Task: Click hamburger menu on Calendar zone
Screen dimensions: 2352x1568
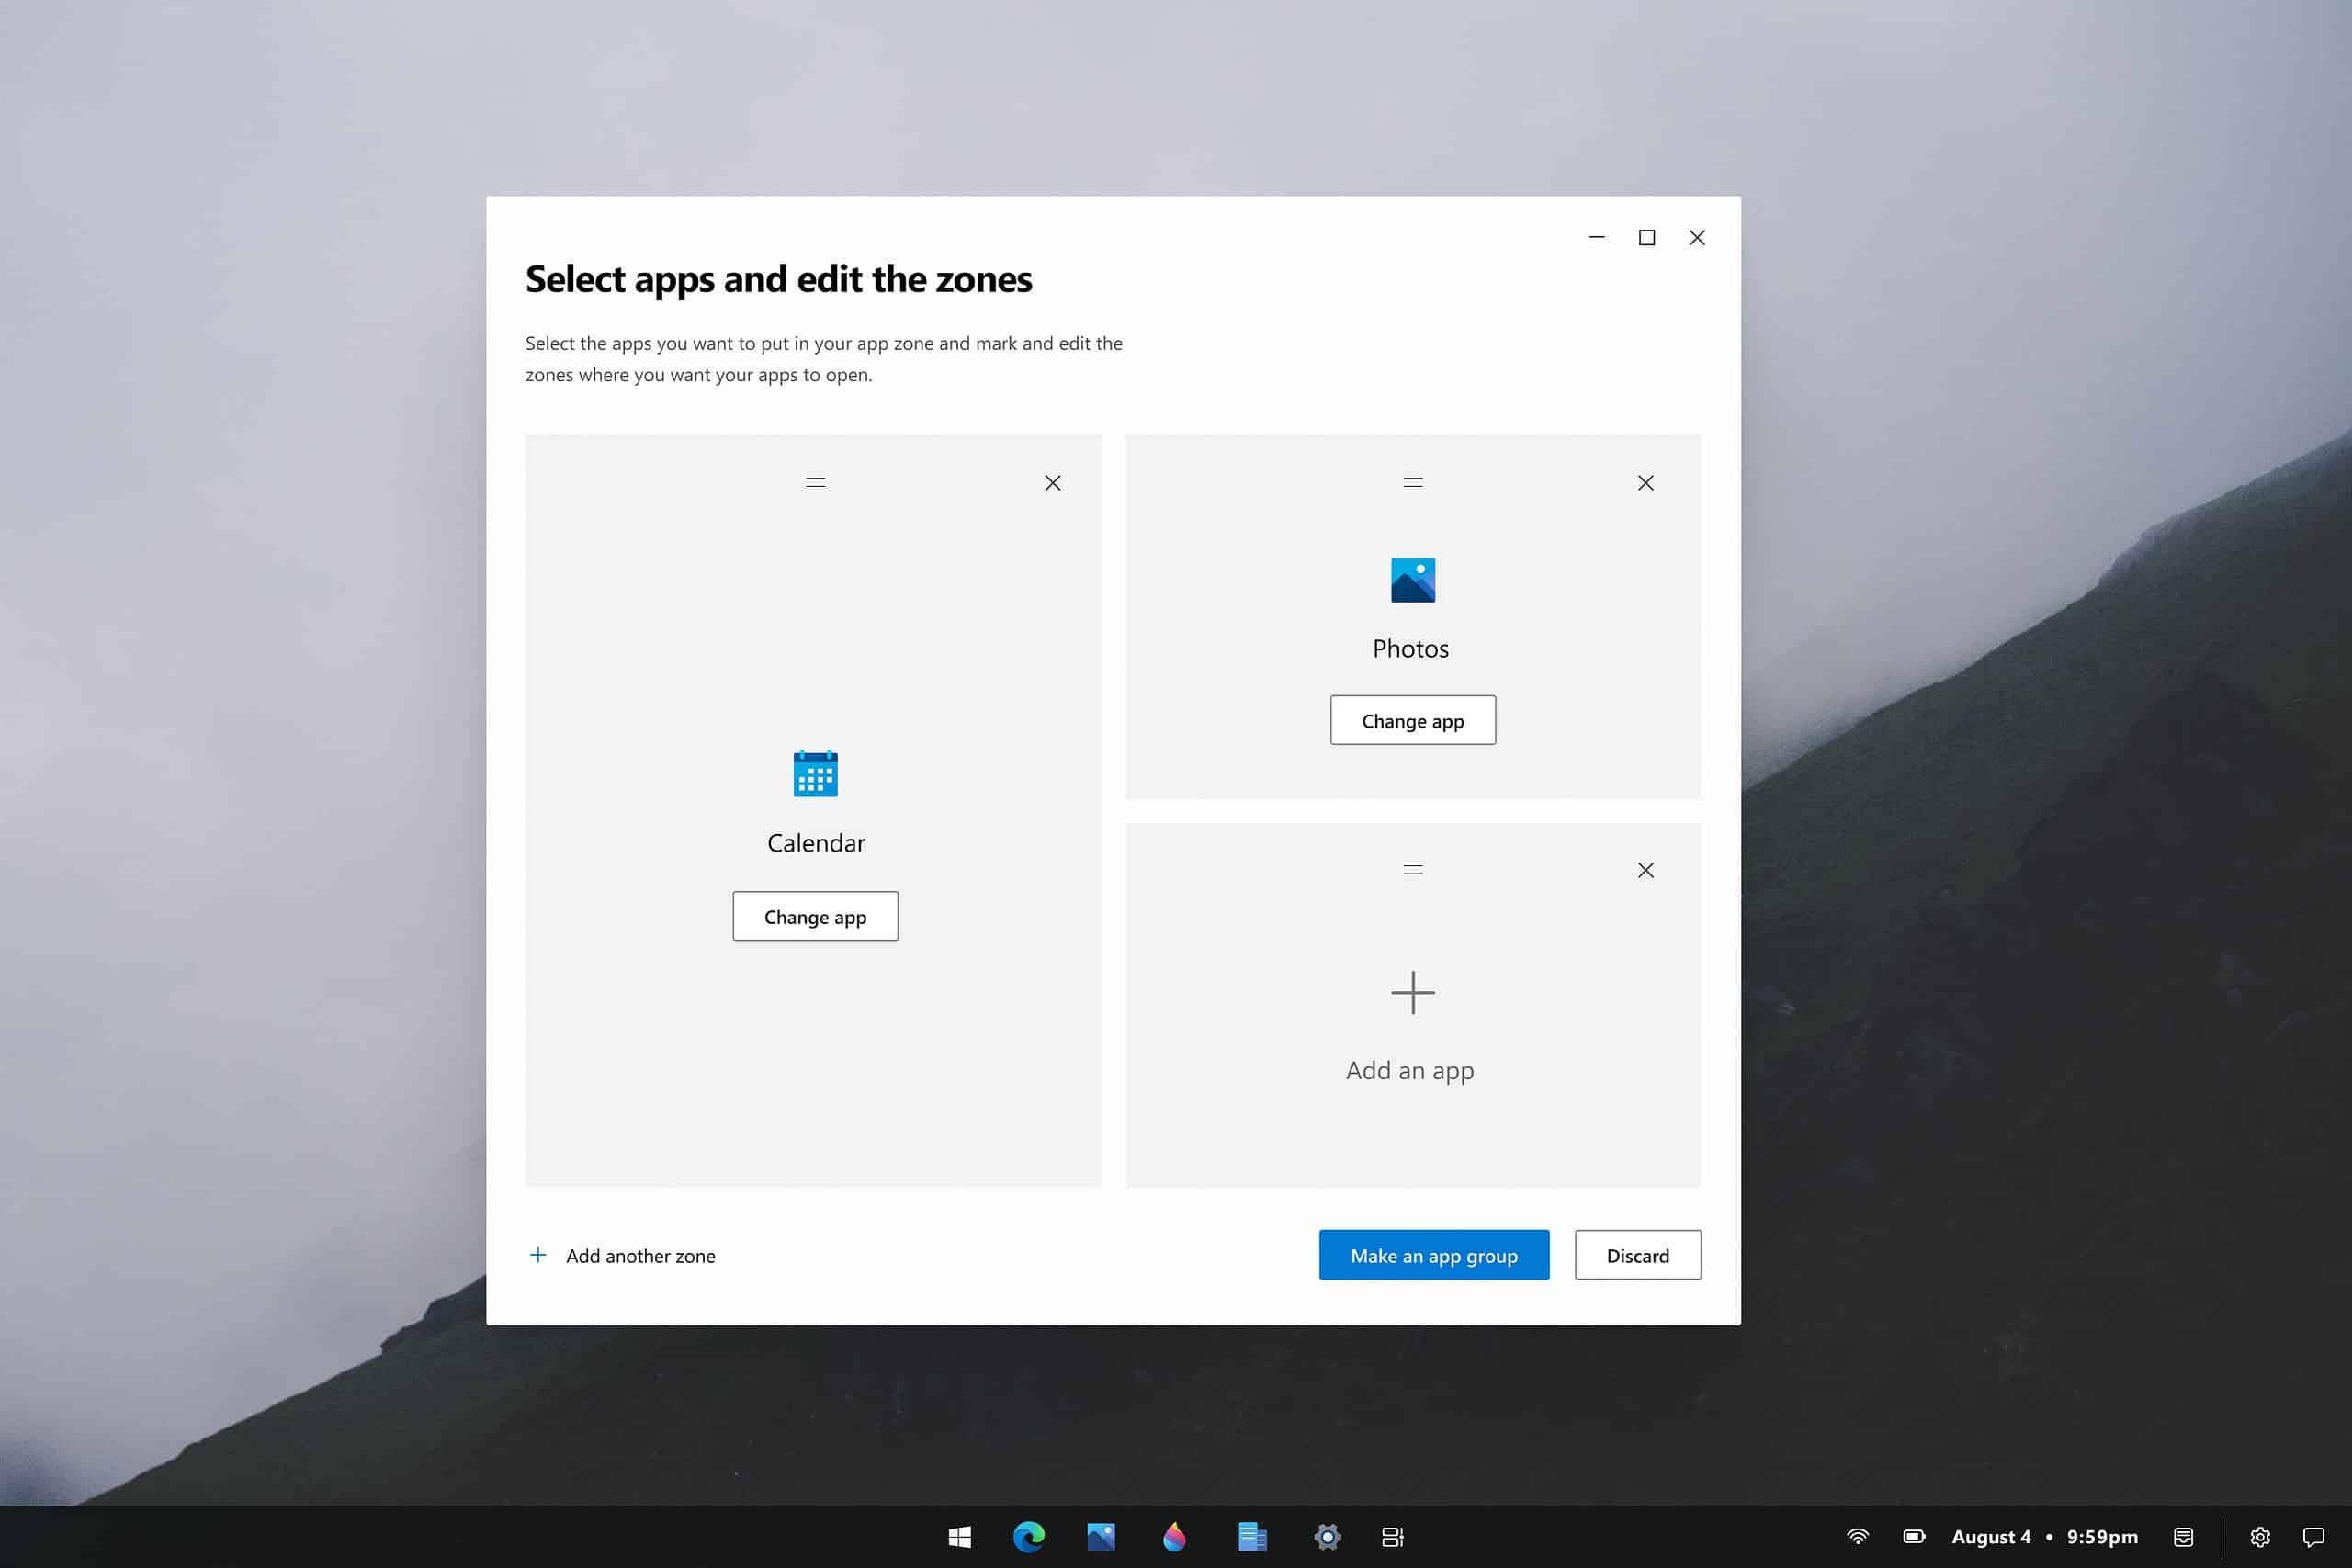Action: (814, 481)
